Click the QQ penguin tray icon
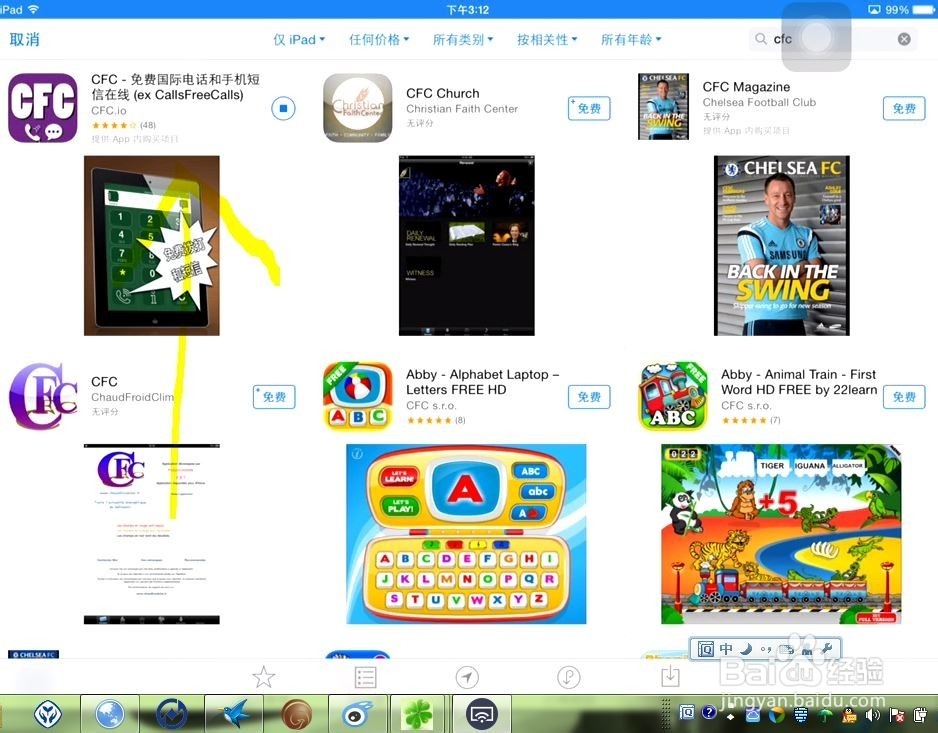Viewport: 938px width, 733px height. tap(848, 714)
